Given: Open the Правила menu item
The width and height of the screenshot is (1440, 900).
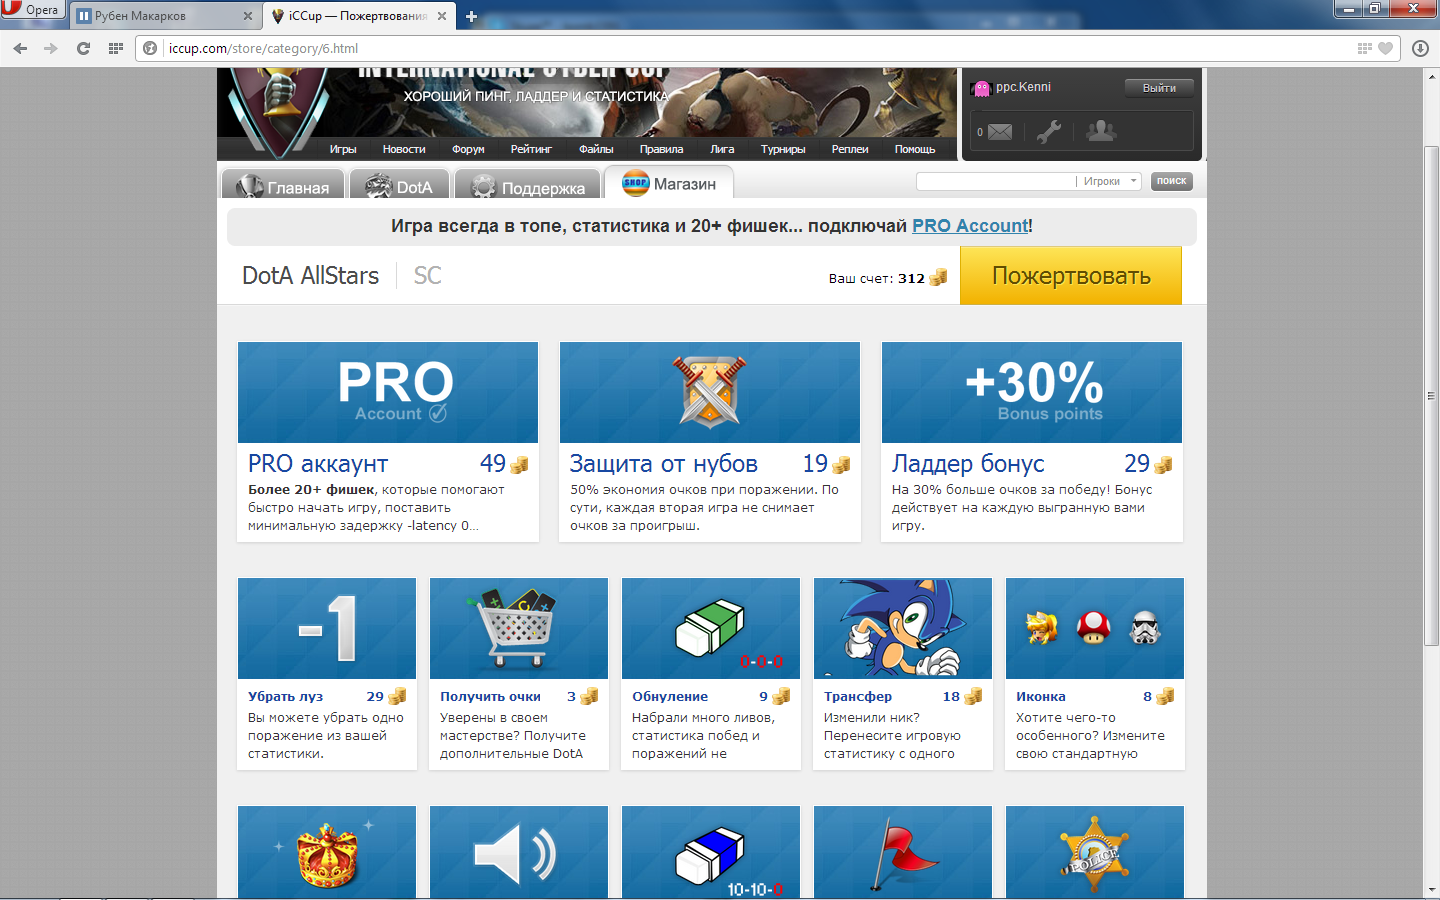Looking at the screenshot, I should pos(661,149).
